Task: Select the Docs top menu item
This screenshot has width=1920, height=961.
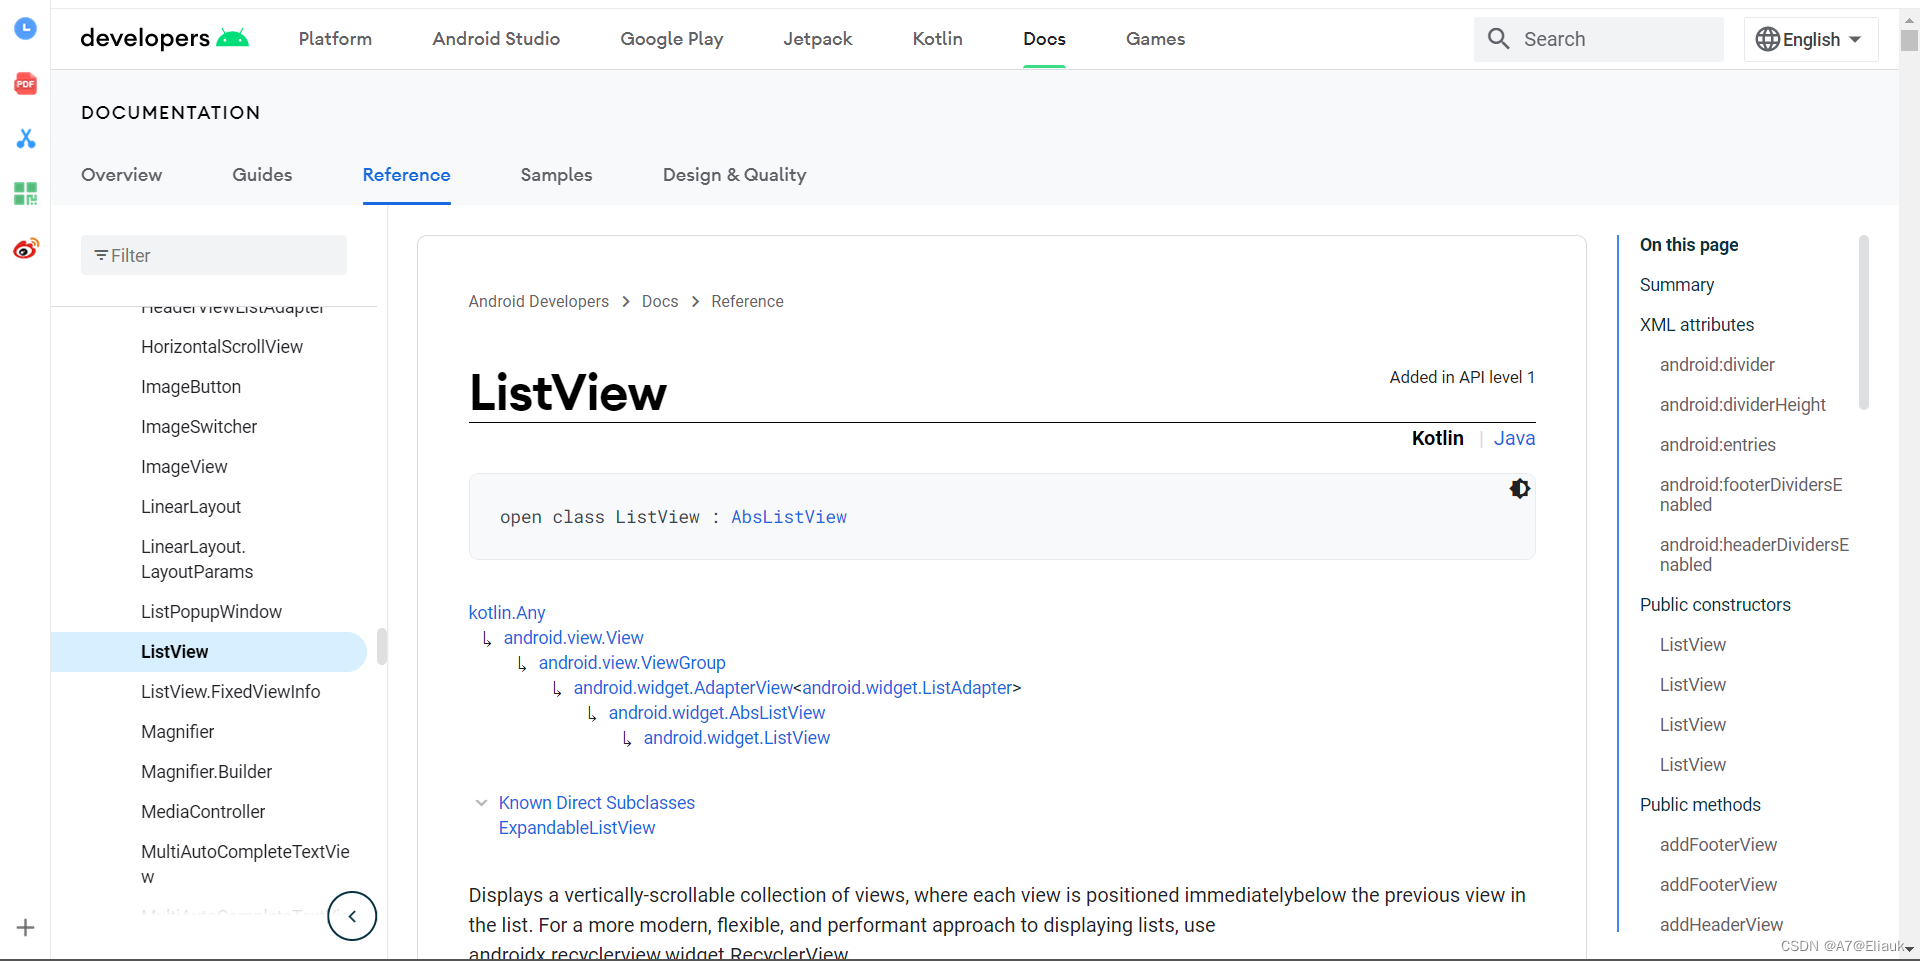Action: pos(1044,39)
